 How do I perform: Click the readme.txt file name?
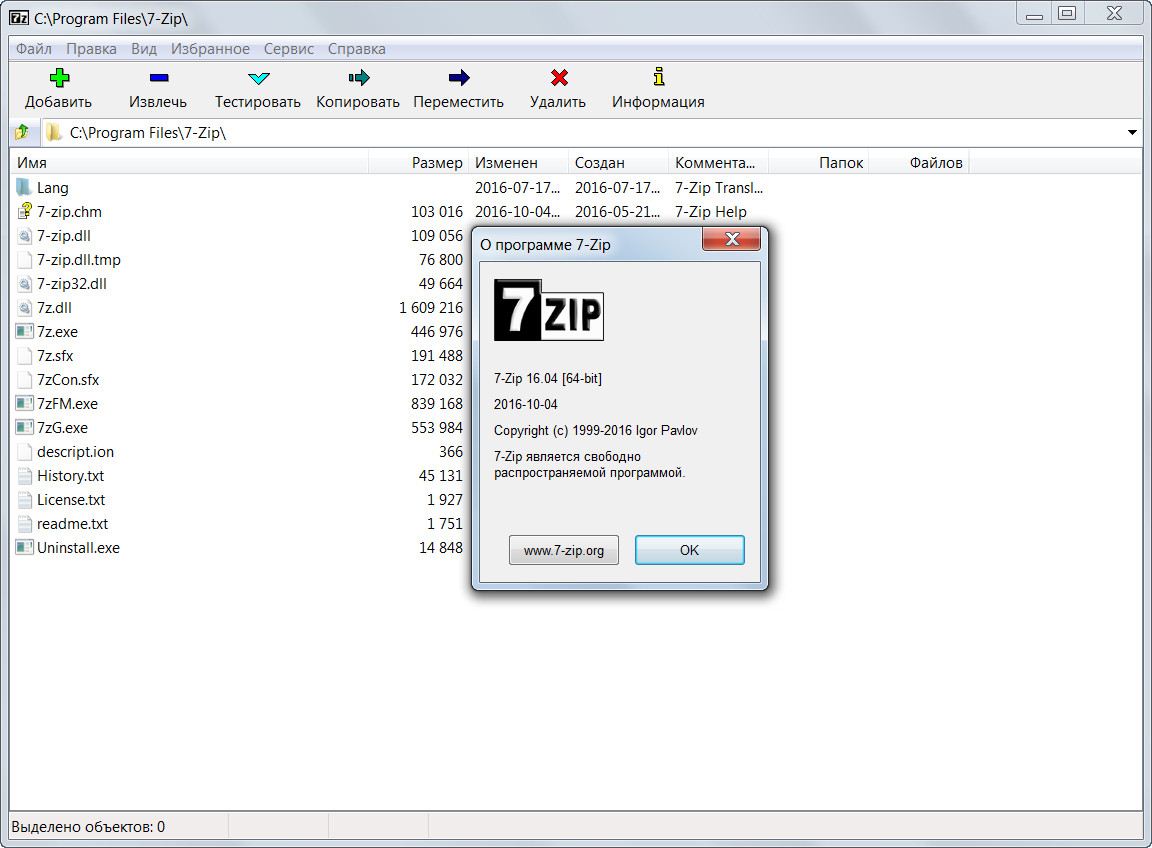(72, 524)
